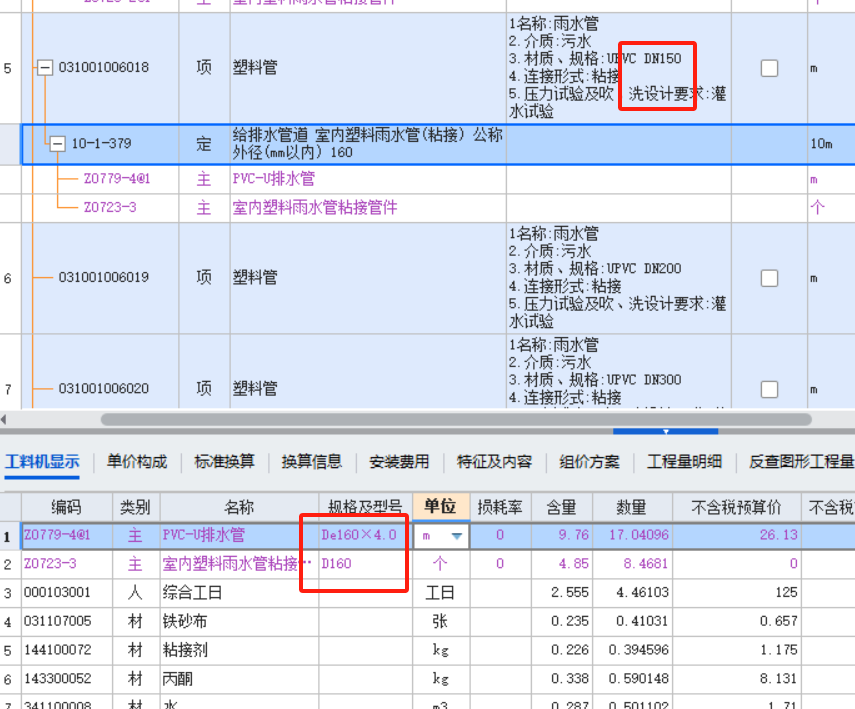
Task: Check the checkbox on row 5 塑料管 item
Action: coord(769,67)
